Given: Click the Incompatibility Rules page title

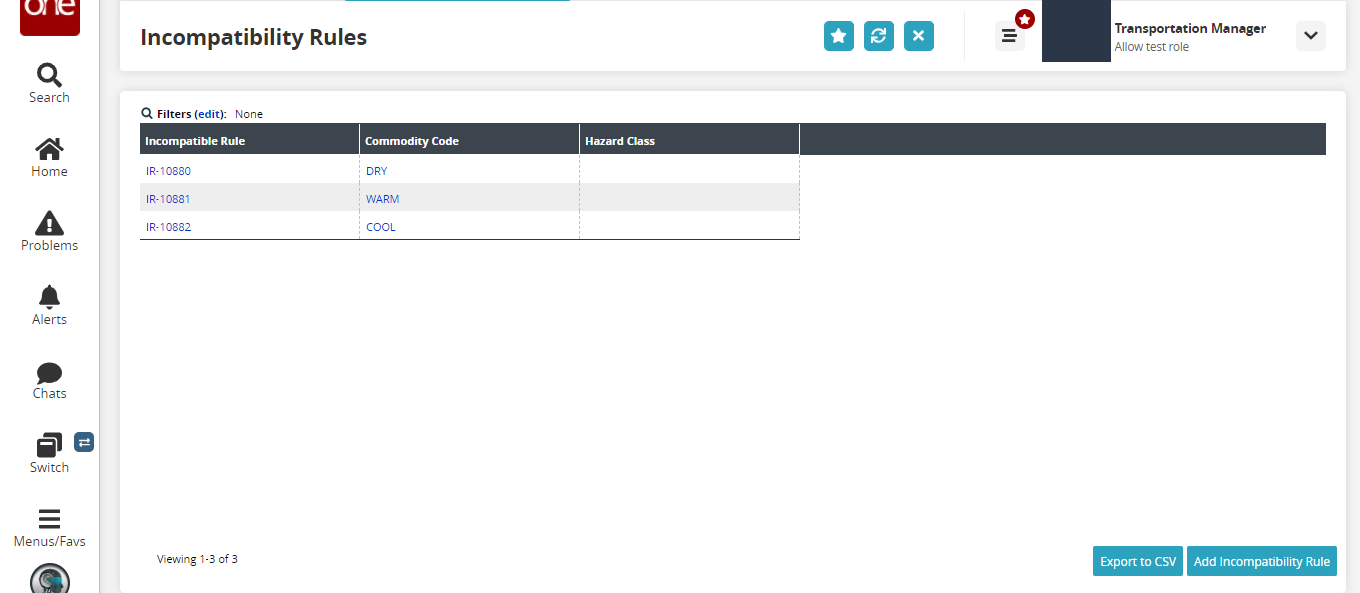Looking at the screenshot, I should (254, 37).
